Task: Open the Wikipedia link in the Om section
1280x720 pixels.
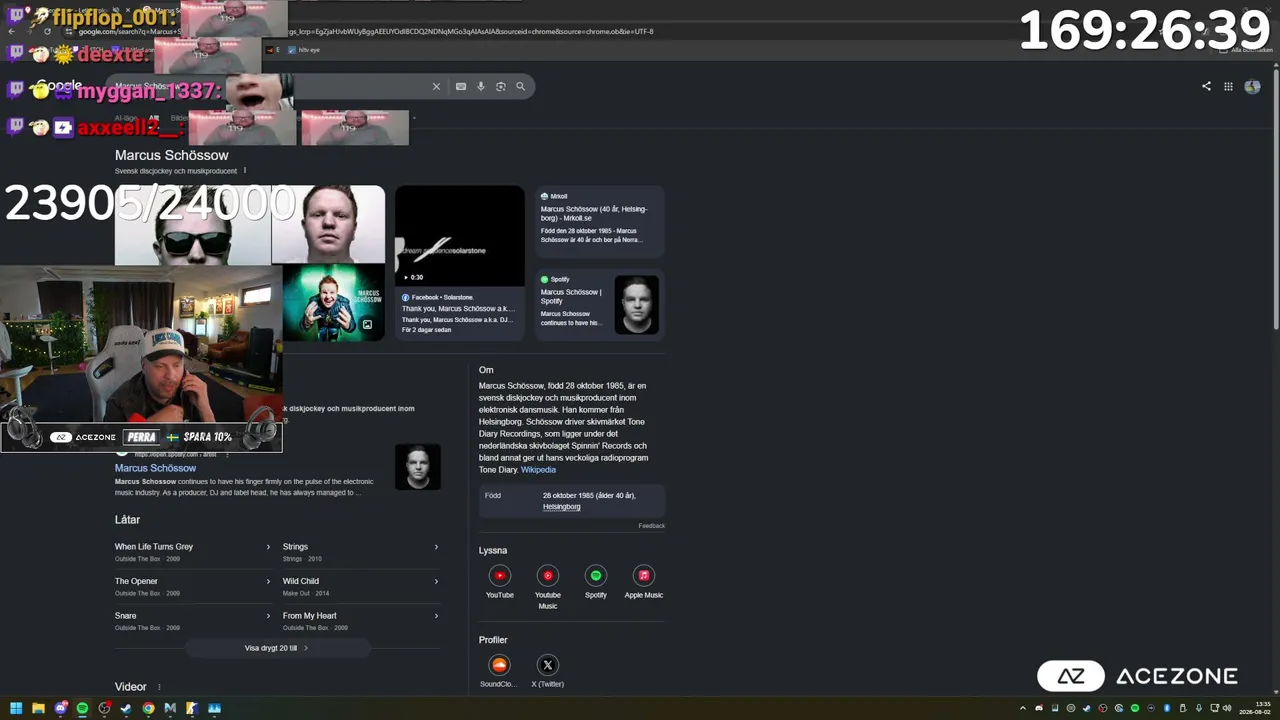Action: point(538,470)
